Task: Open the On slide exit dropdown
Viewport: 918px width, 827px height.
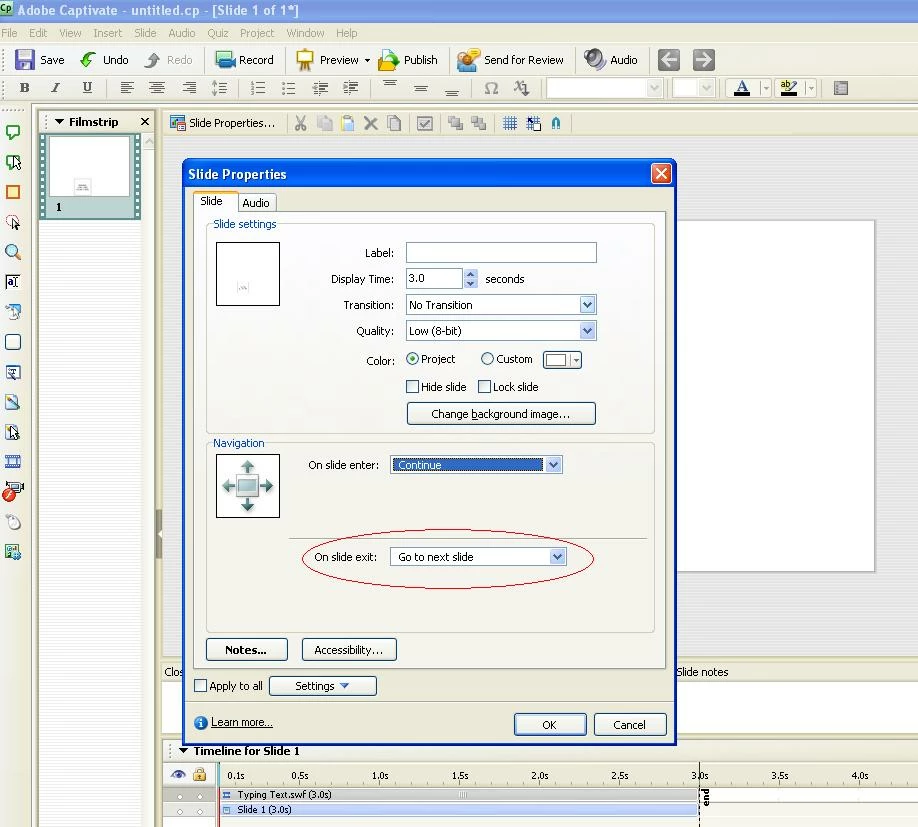Action: click(x=557, y=557)
